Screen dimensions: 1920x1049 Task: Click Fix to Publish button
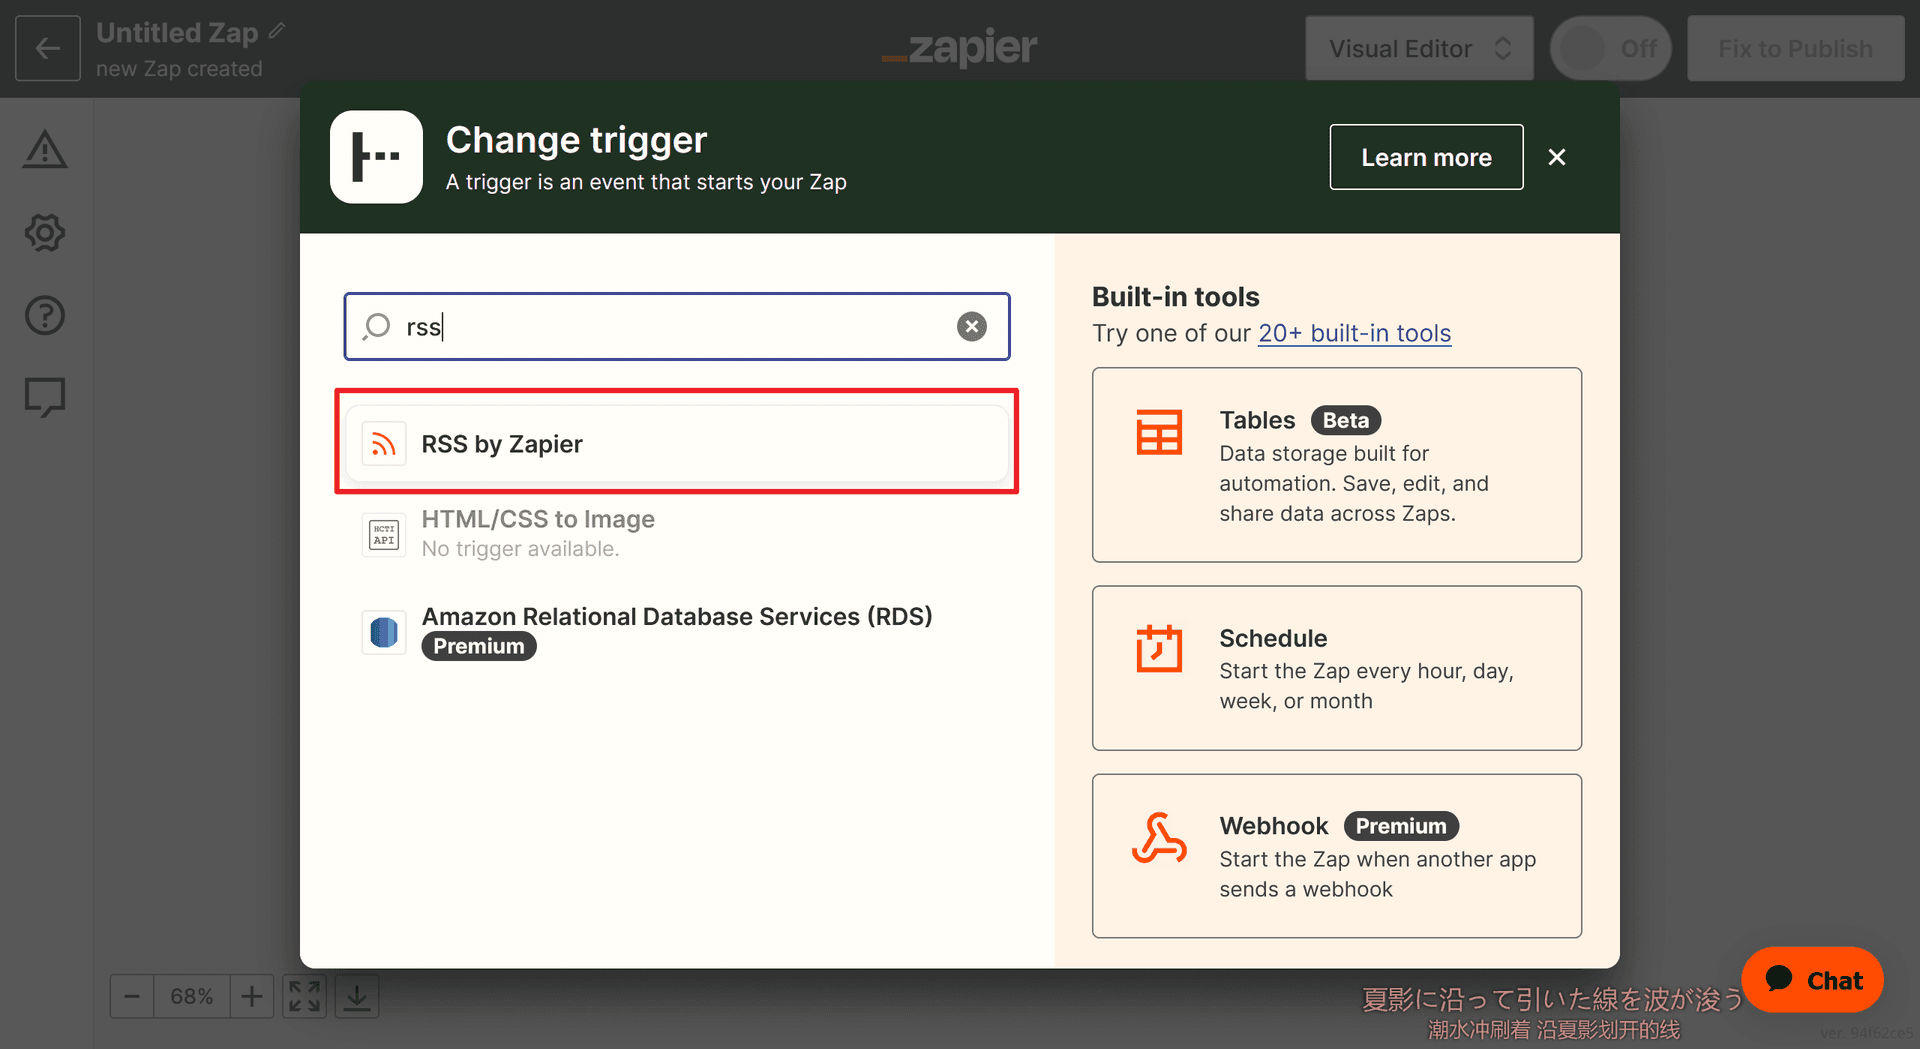(1795, 48)
